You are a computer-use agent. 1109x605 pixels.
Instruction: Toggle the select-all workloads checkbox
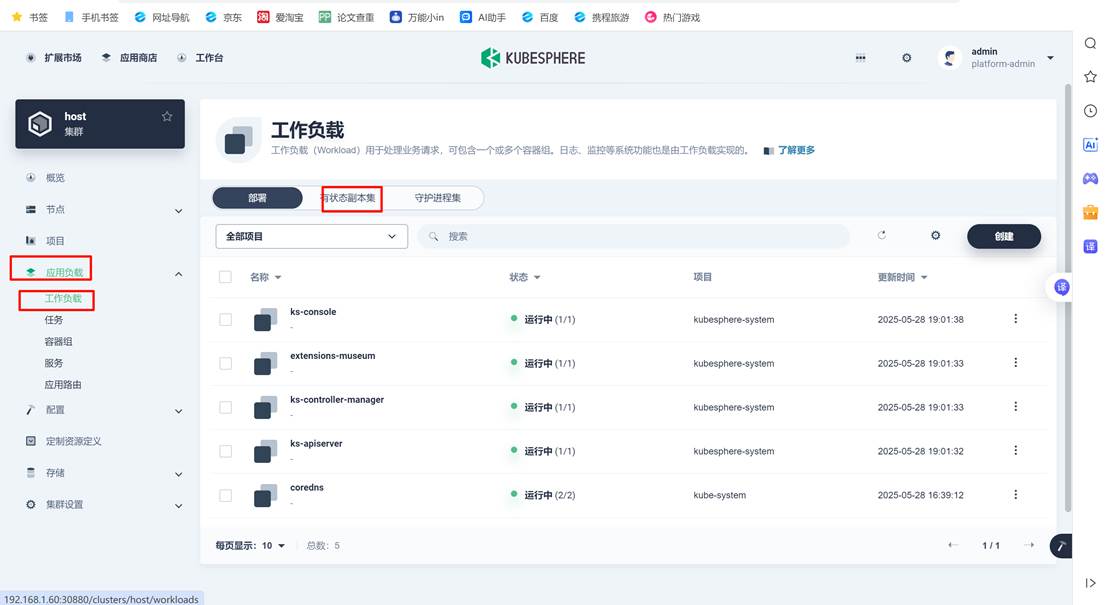(x=225, y=277)
